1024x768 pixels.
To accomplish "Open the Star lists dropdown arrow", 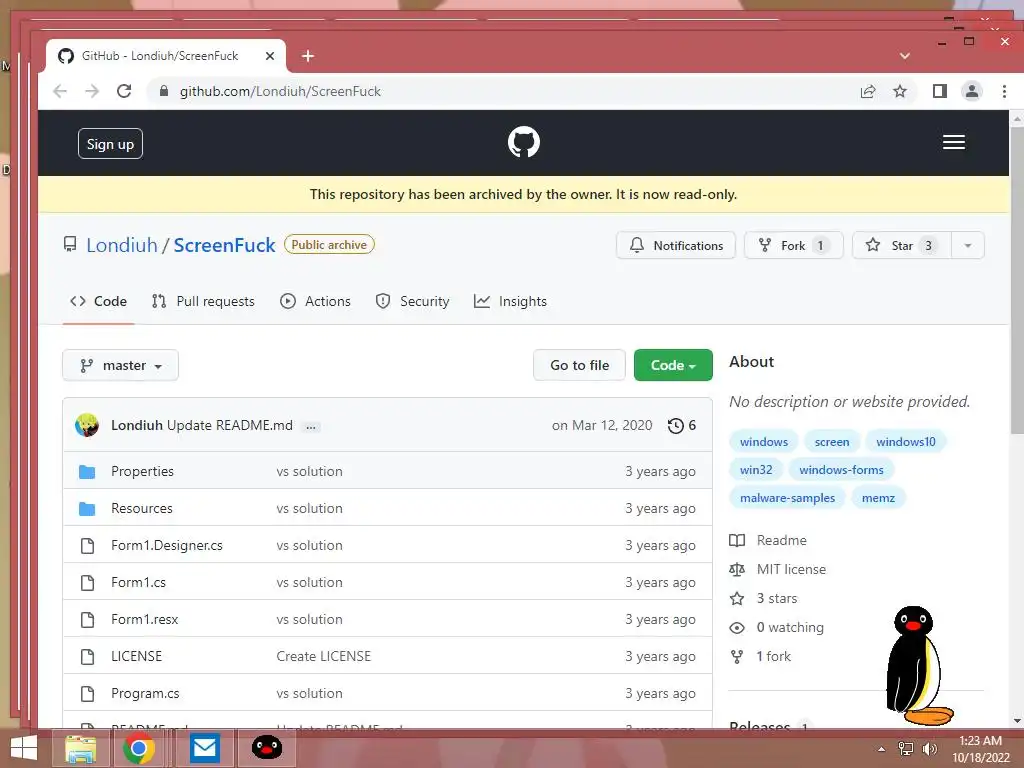I will click(x=968, y=246).
